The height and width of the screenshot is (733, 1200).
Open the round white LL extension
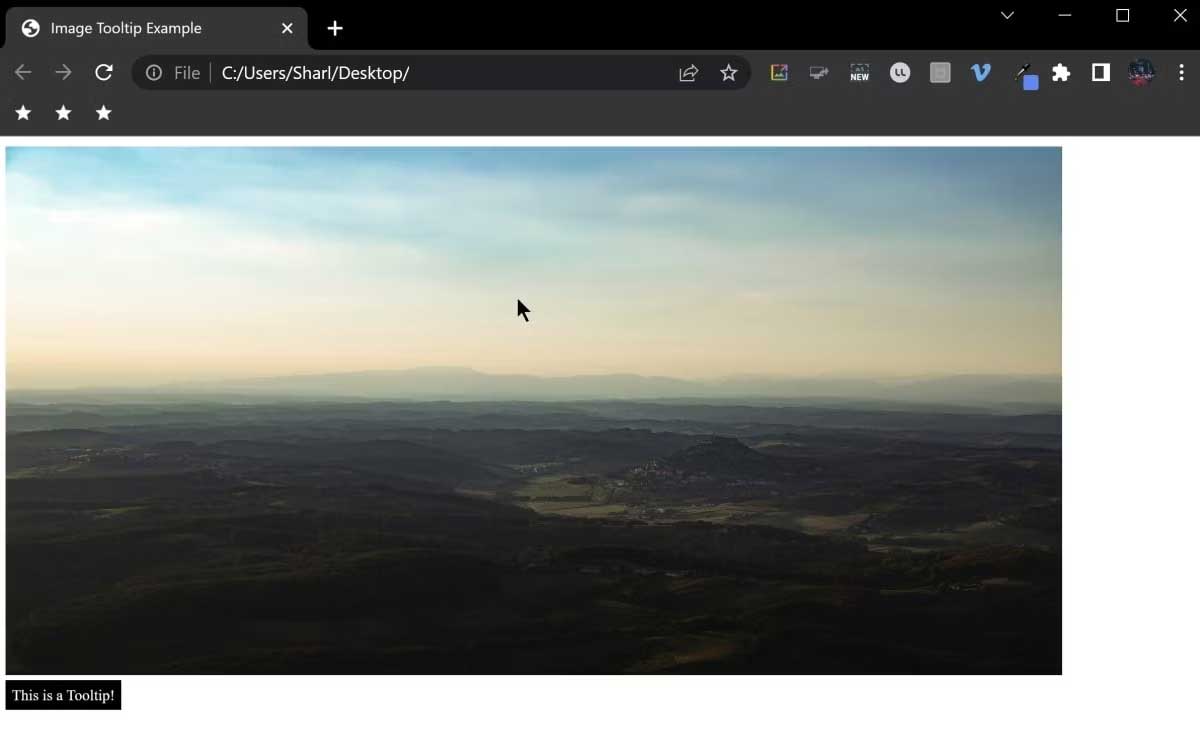click(x=900, y=72)
